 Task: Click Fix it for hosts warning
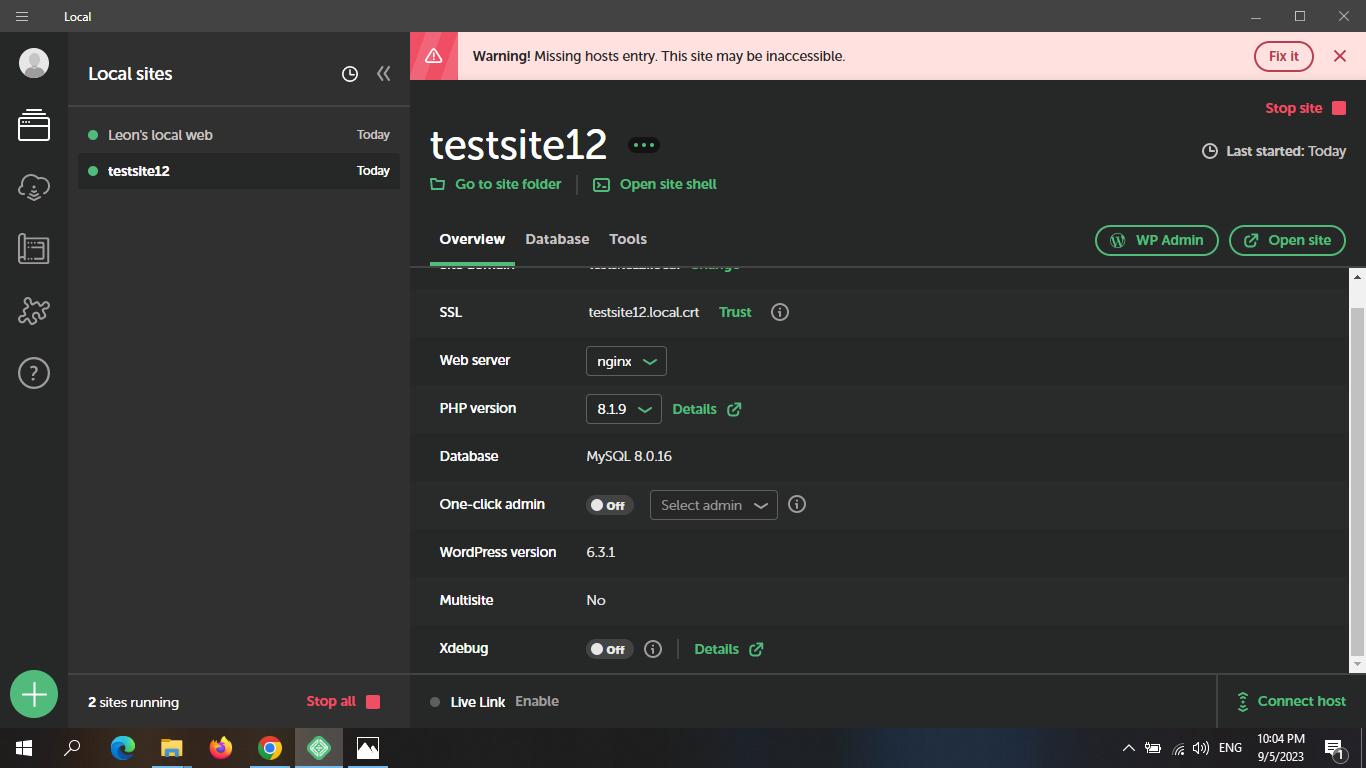click(x=1284, y=56)
